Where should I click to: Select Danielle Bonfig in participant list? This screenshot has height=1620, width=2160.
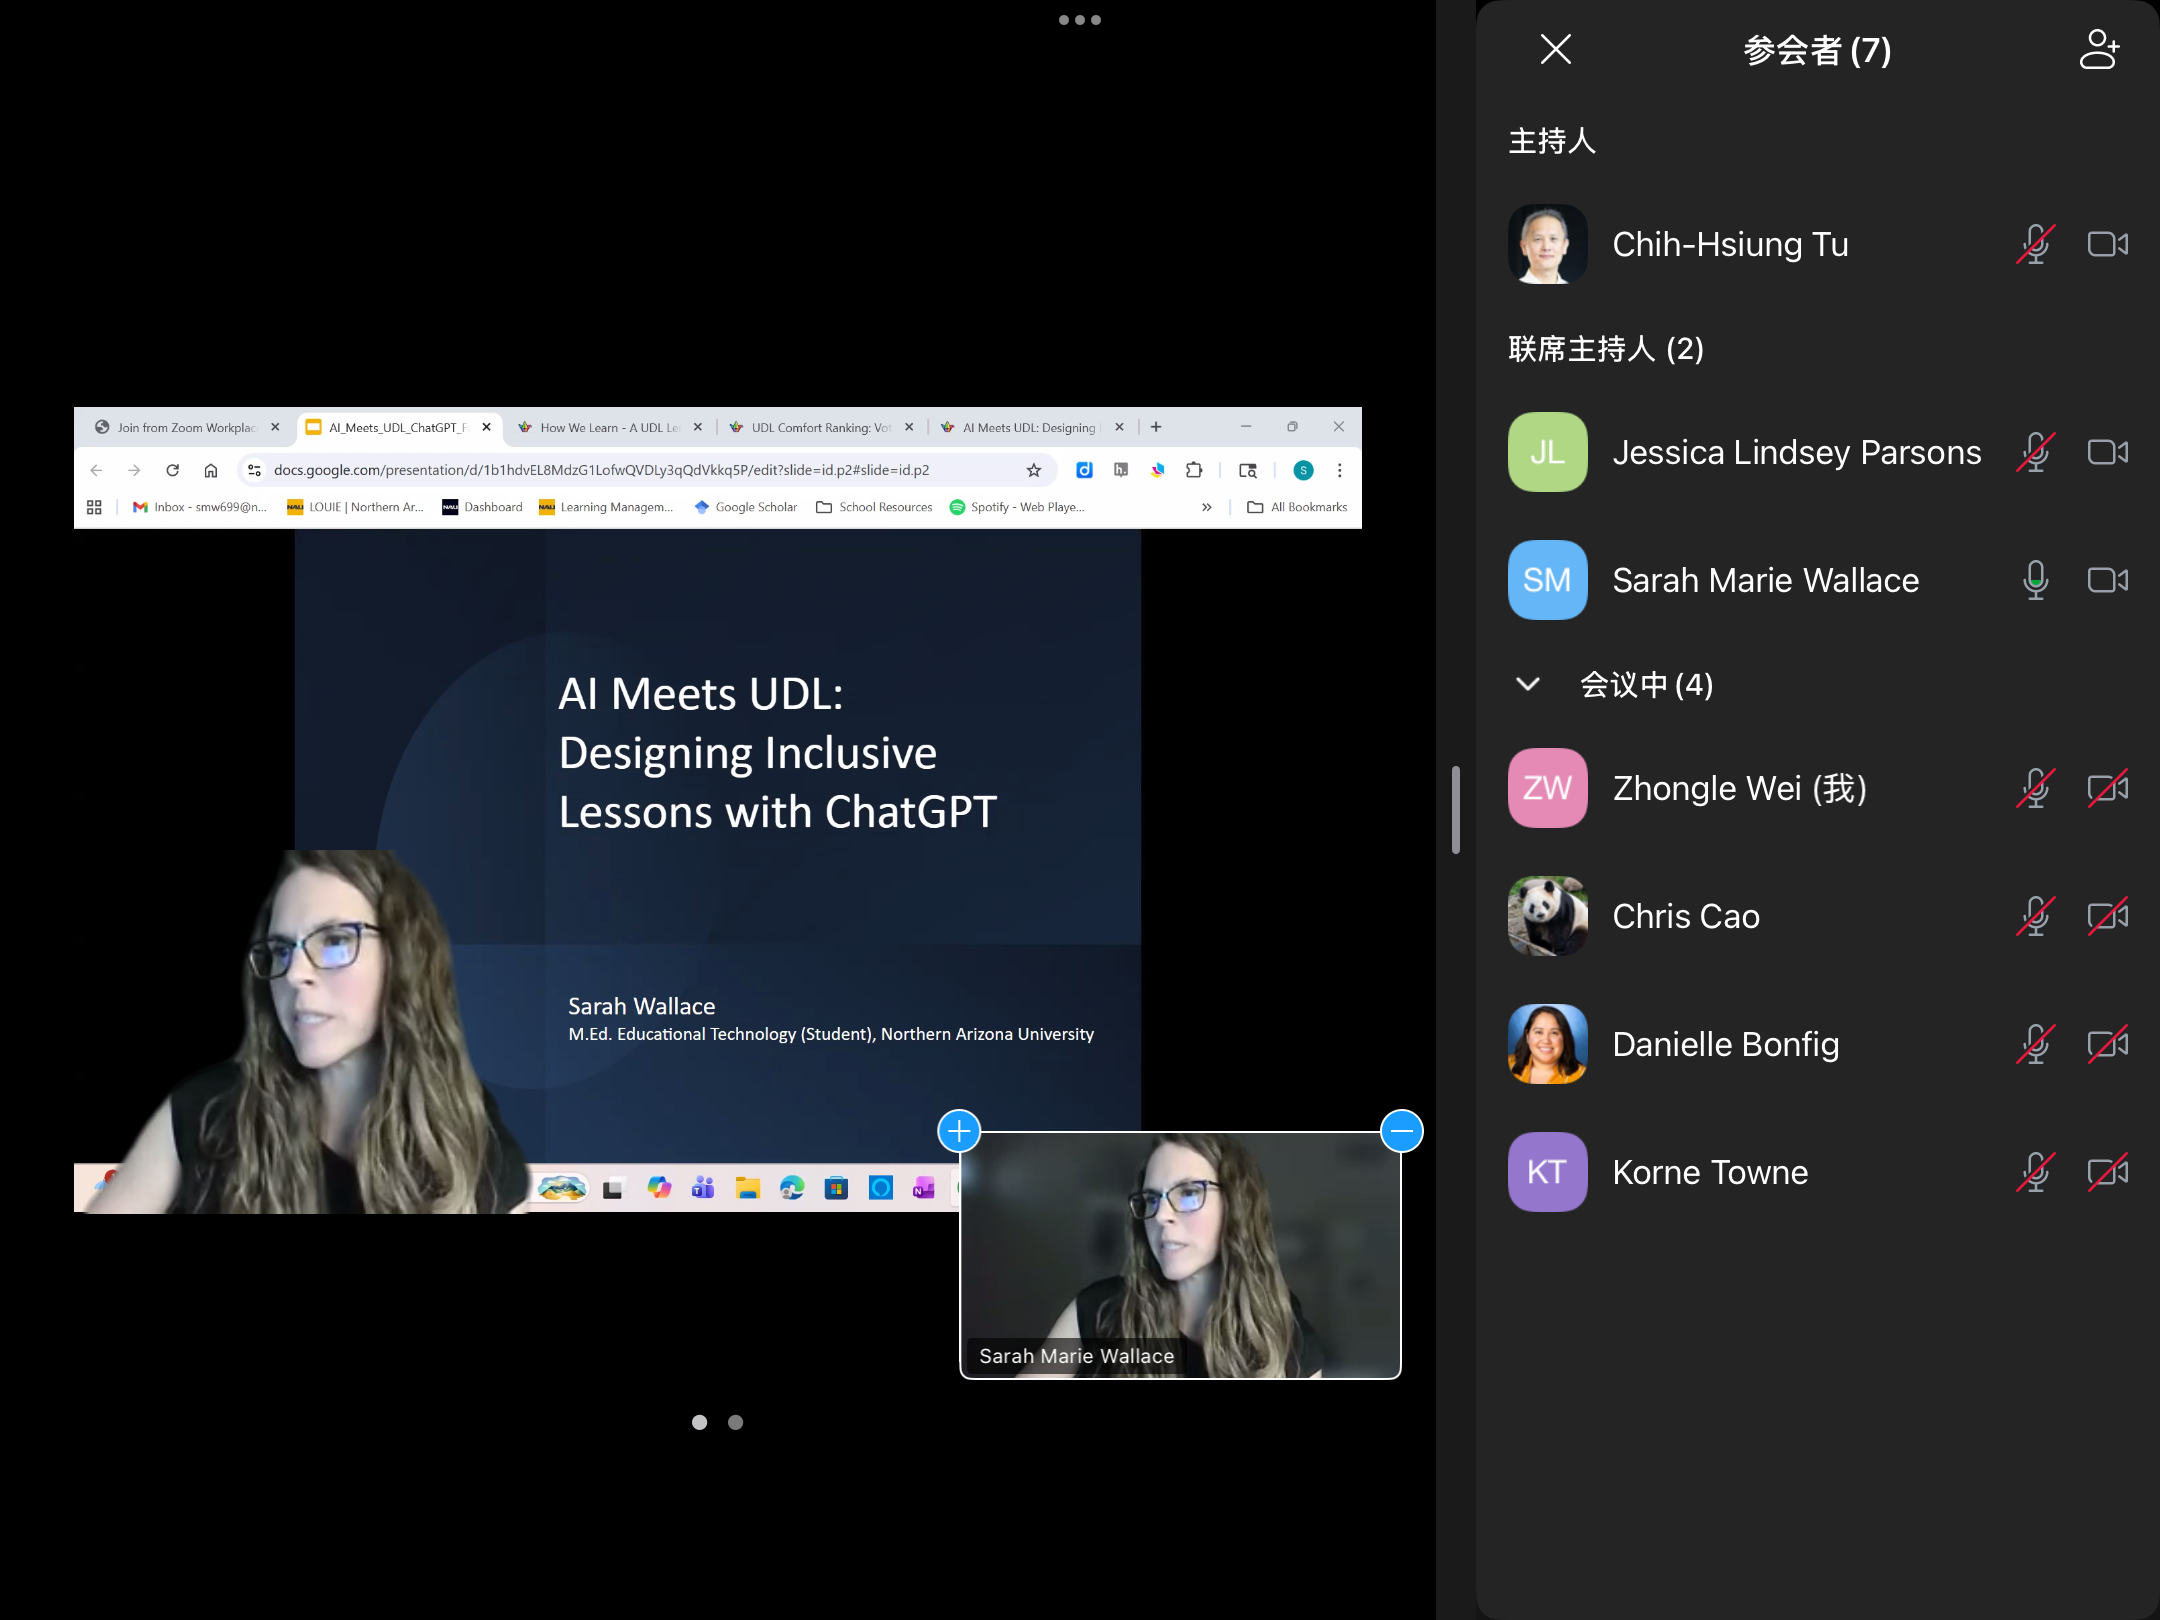pyautogui.click(x=1725, y=1044)
